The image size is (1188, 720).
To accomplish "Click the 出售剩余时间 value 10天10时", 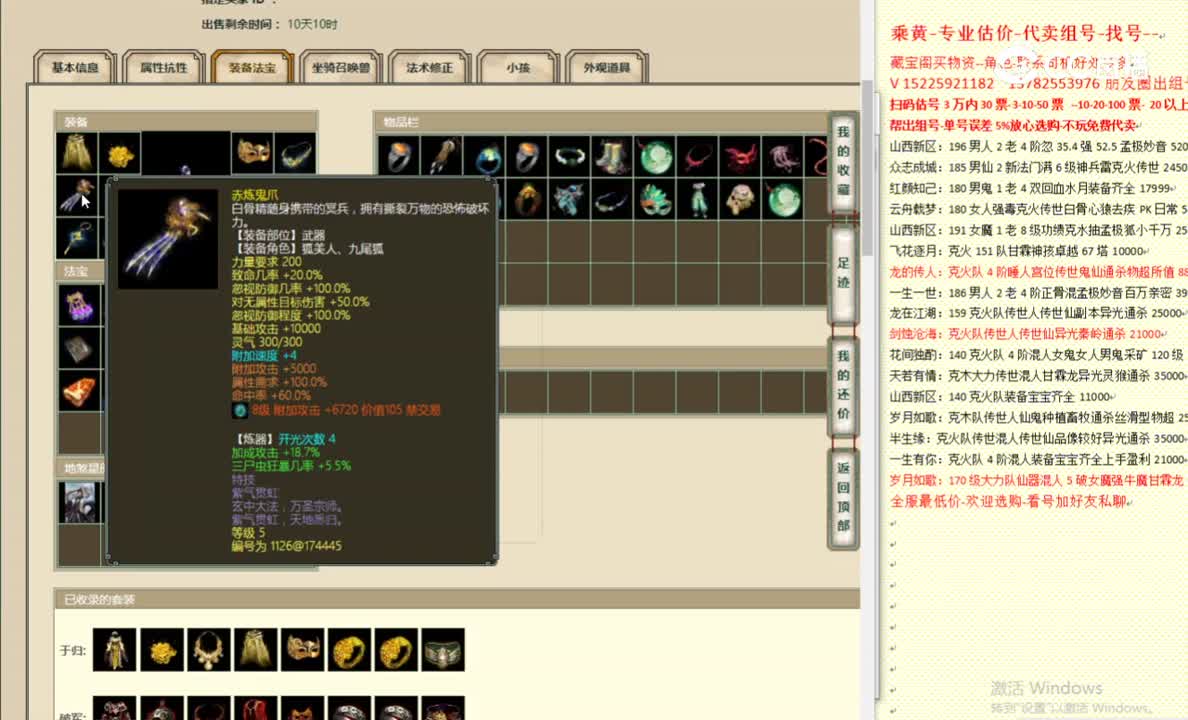I will point(312,24).
